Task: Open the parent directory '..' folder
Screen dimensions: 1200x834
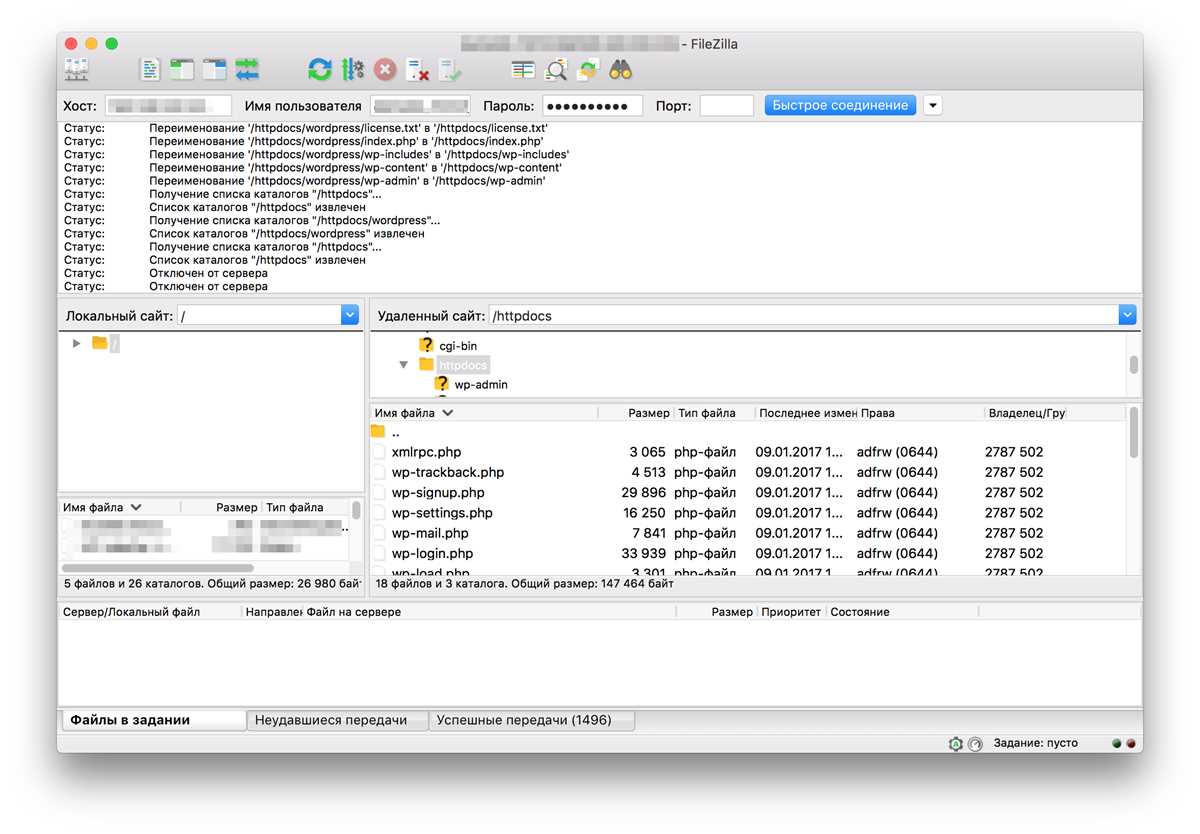Action: 396,432
